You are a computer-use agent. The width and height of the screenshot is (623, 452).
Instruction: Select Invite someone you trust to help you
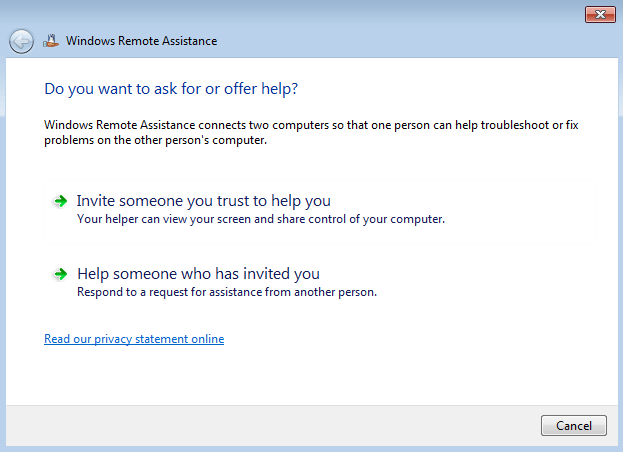point(320,212)
